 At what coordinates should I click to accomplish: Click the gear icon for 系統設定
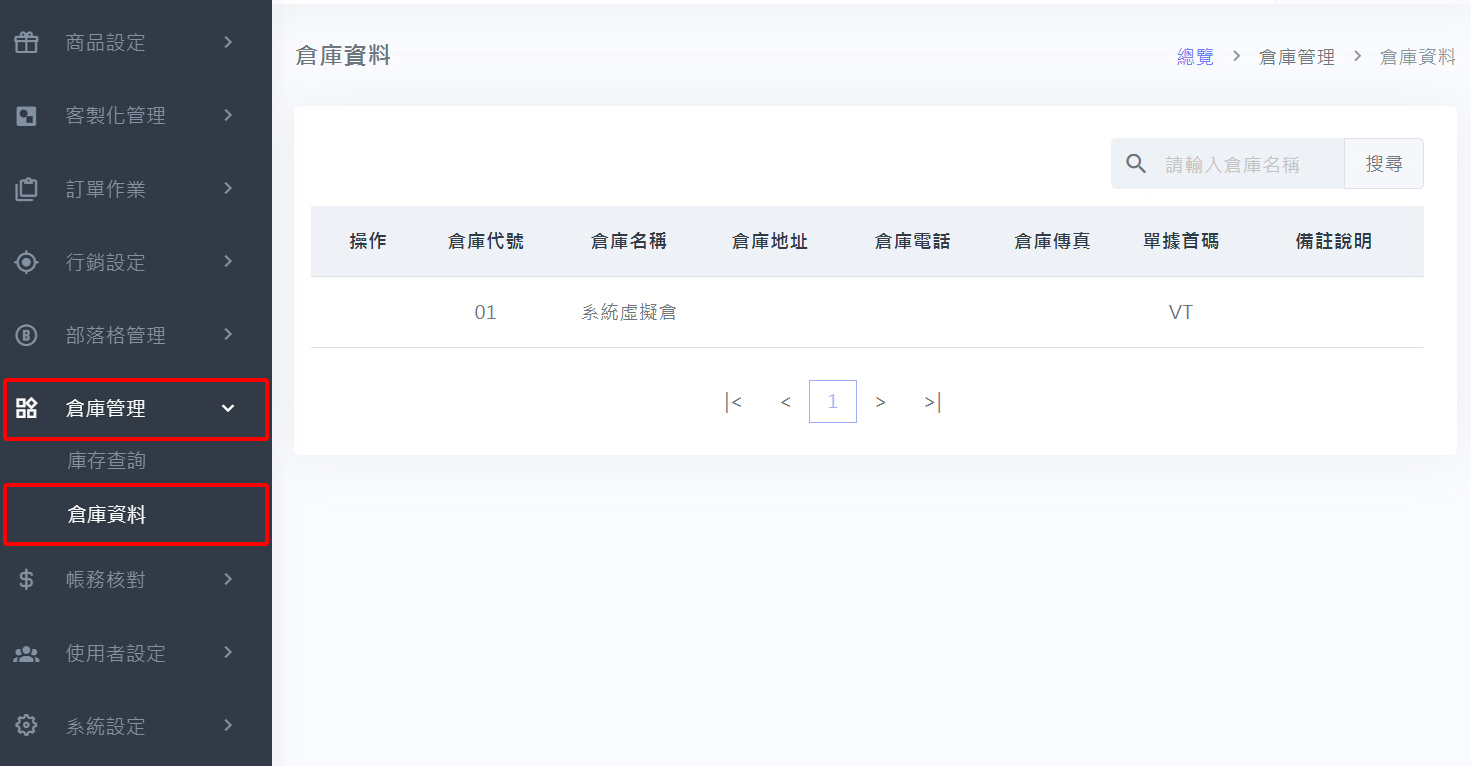(x=27, y=726)
